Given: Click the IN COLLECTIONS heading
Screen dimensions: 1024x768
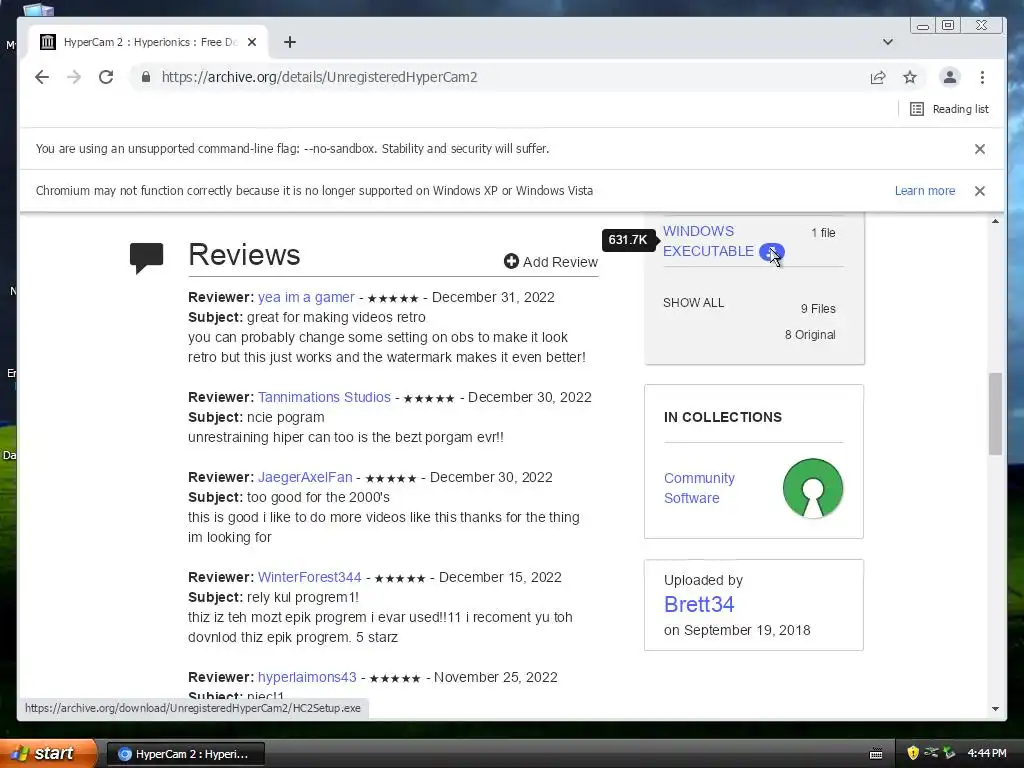Looking at the screenshot, I should click(722, 417).
